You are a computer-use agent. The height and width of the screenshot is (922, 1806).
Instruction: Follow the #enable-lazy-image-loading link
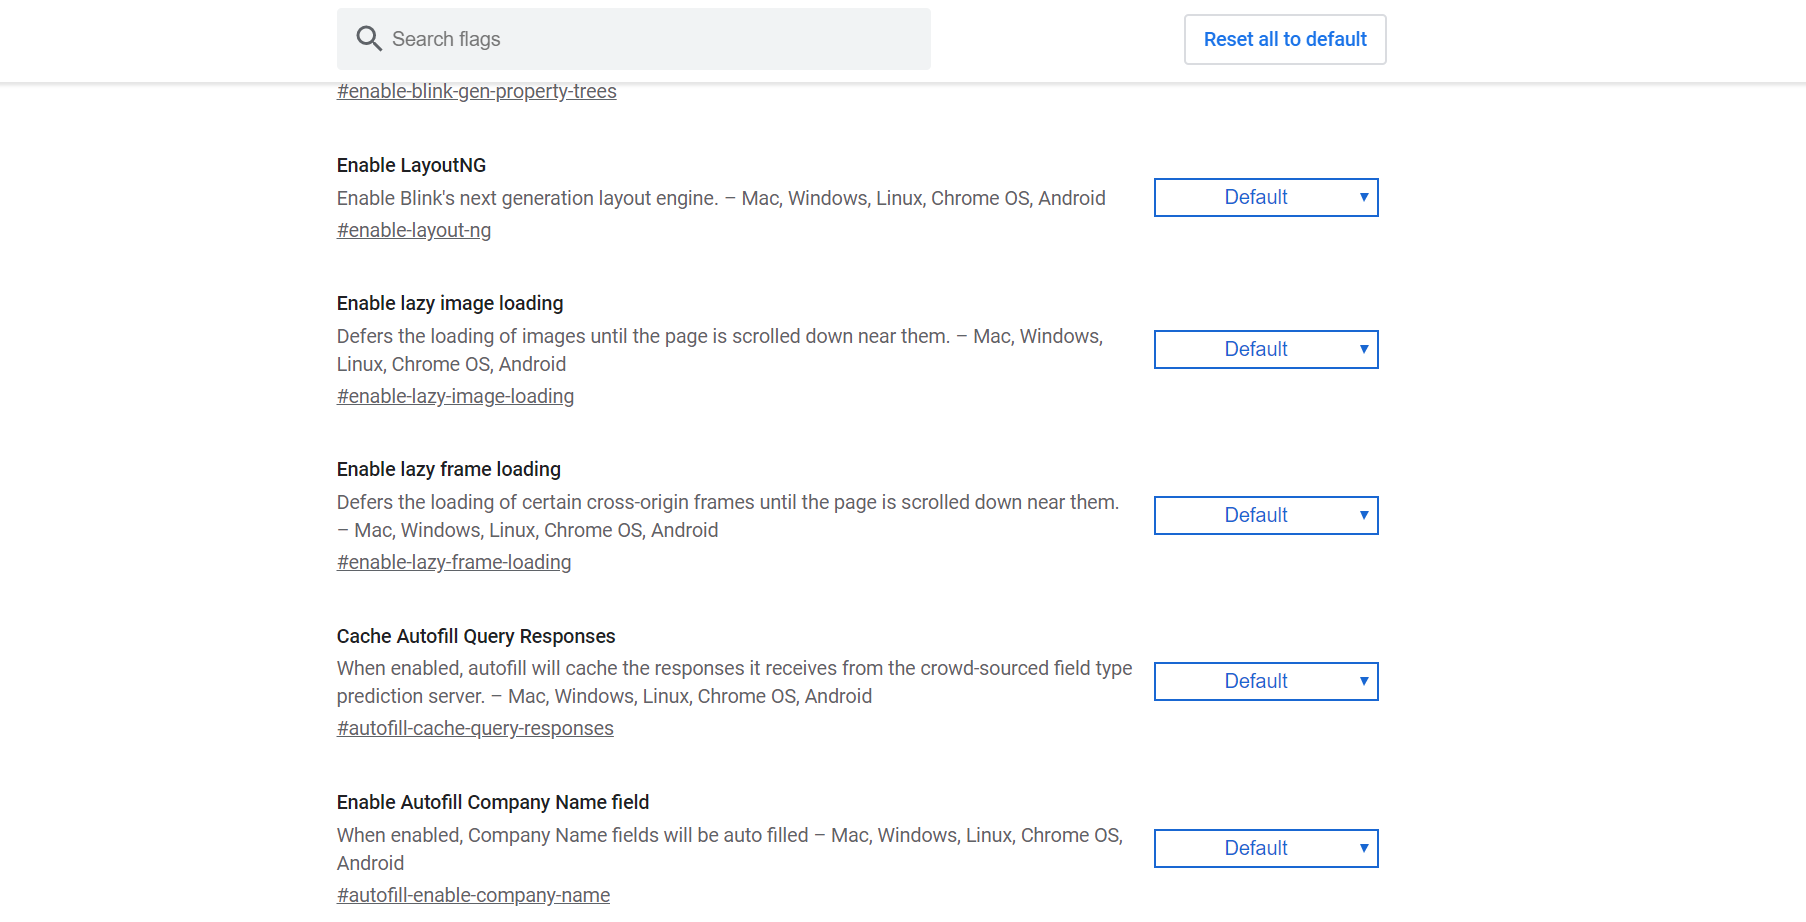(455, 396)
